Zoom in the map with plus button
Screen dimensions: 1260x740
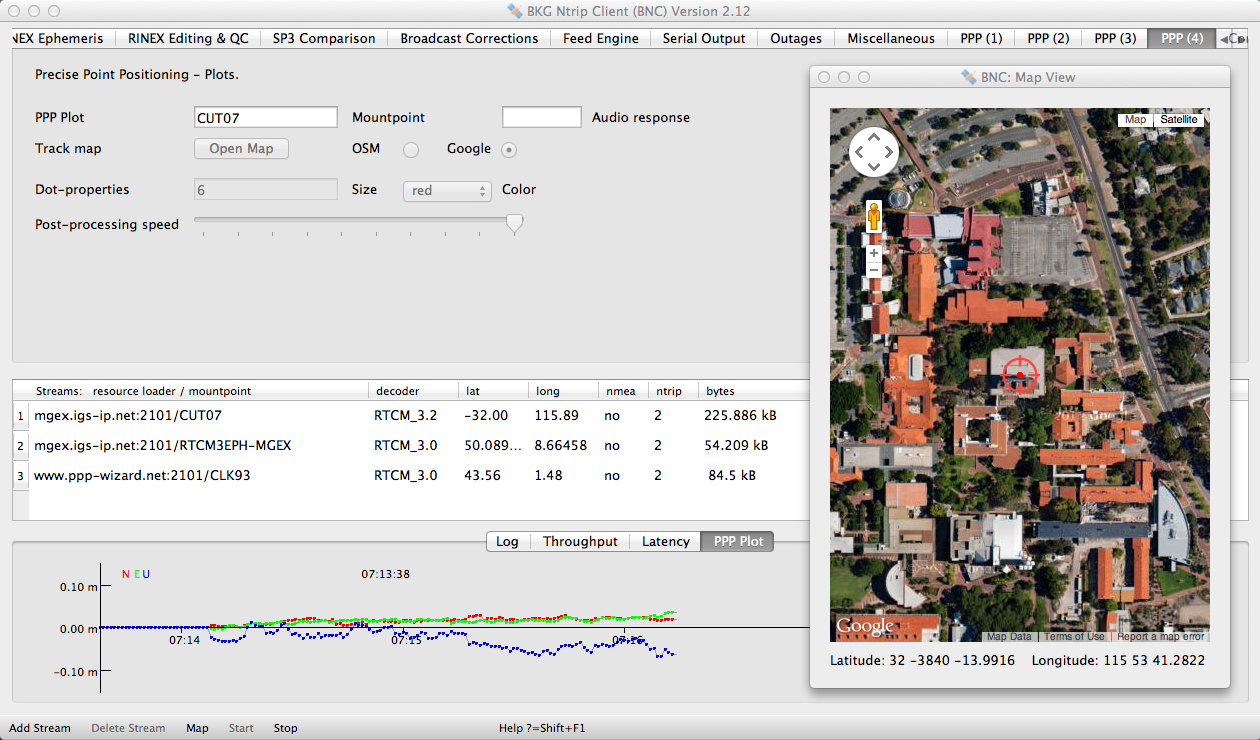point(874,254)
